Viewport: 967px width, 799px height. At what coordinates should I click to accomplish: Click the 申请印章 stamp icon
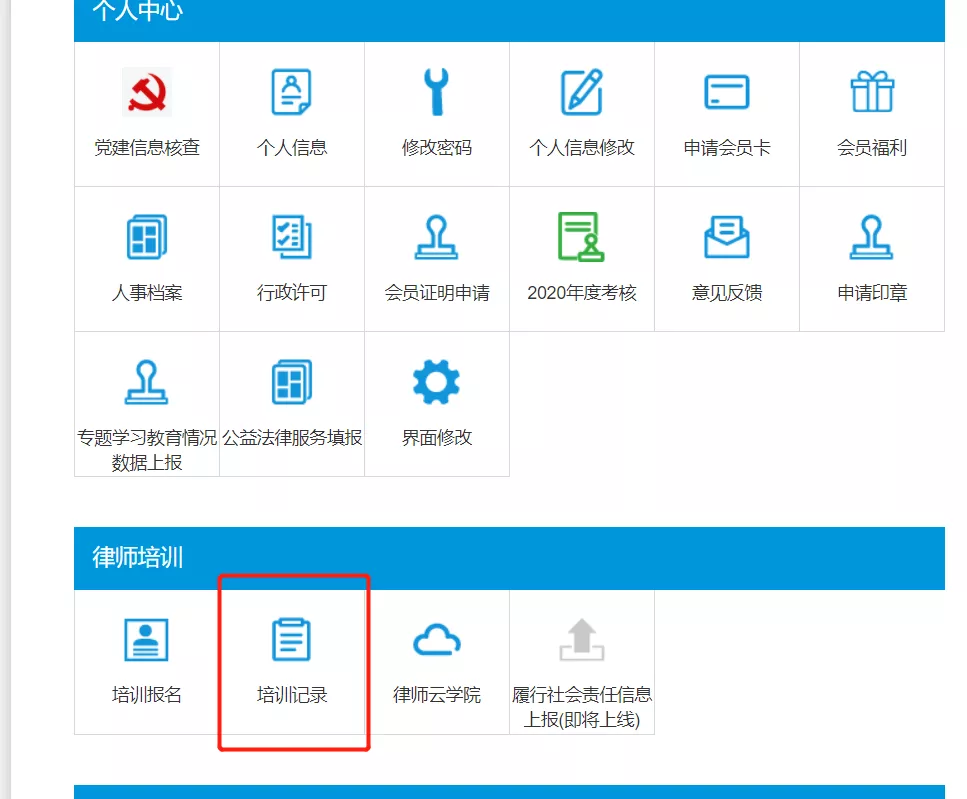pos(872,238)
